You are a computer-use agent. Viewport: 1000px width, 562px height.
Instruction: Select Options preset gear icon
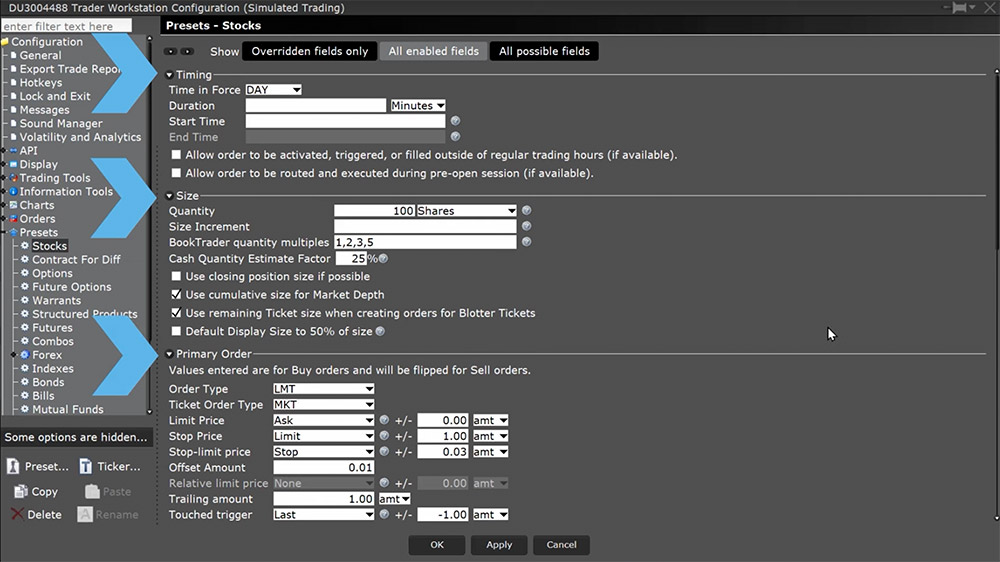(x=25, y=273)
